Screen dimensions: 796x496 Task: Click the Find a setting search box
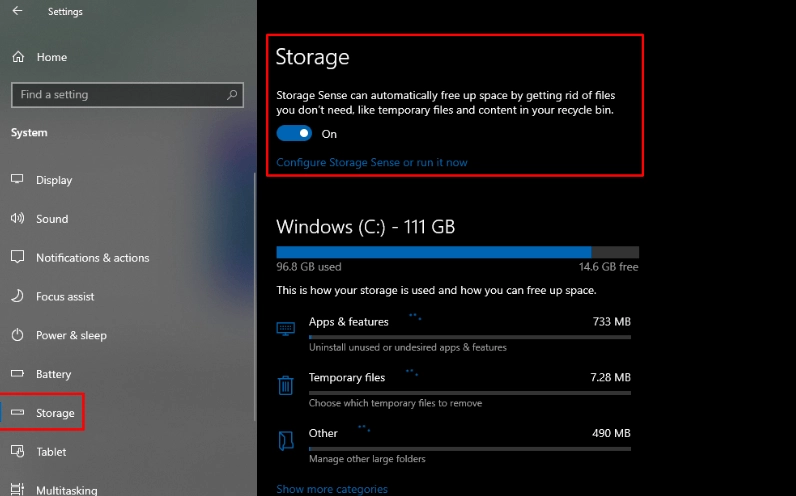[118, 95]
